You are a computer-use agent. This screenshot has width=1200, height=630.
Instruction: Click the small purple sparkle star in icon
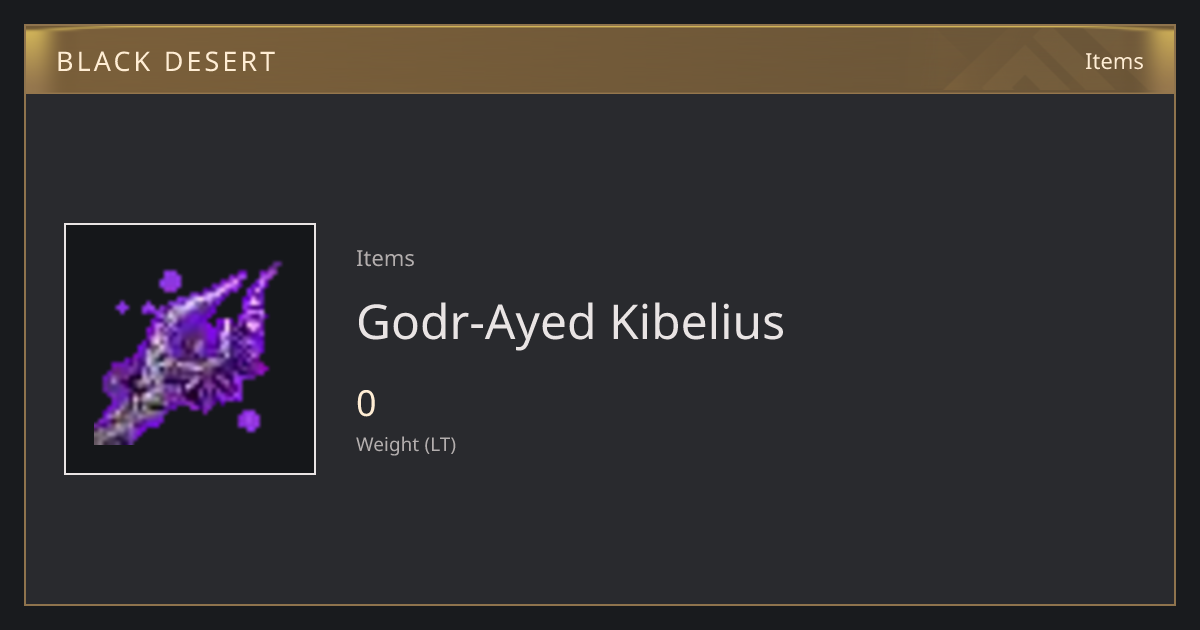click(x=122, y=307)
